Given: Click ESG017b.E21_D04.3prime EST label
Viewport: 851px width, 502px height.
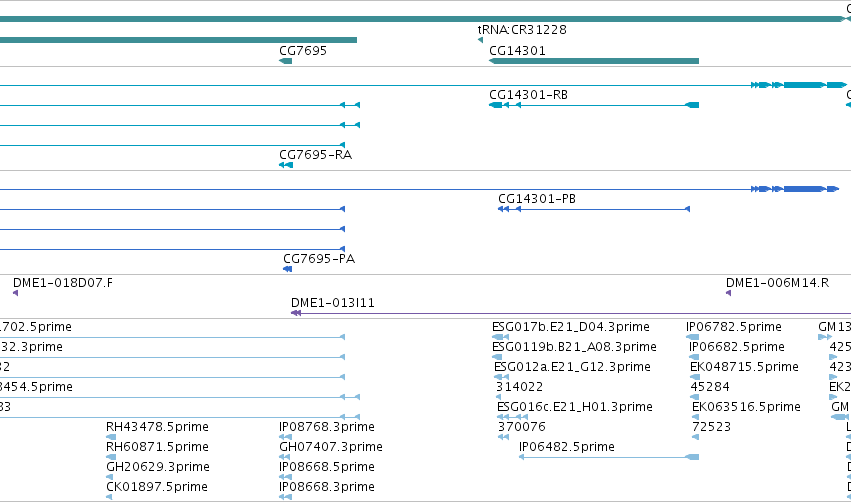Looking at the screenshot, I should point(570,327).
